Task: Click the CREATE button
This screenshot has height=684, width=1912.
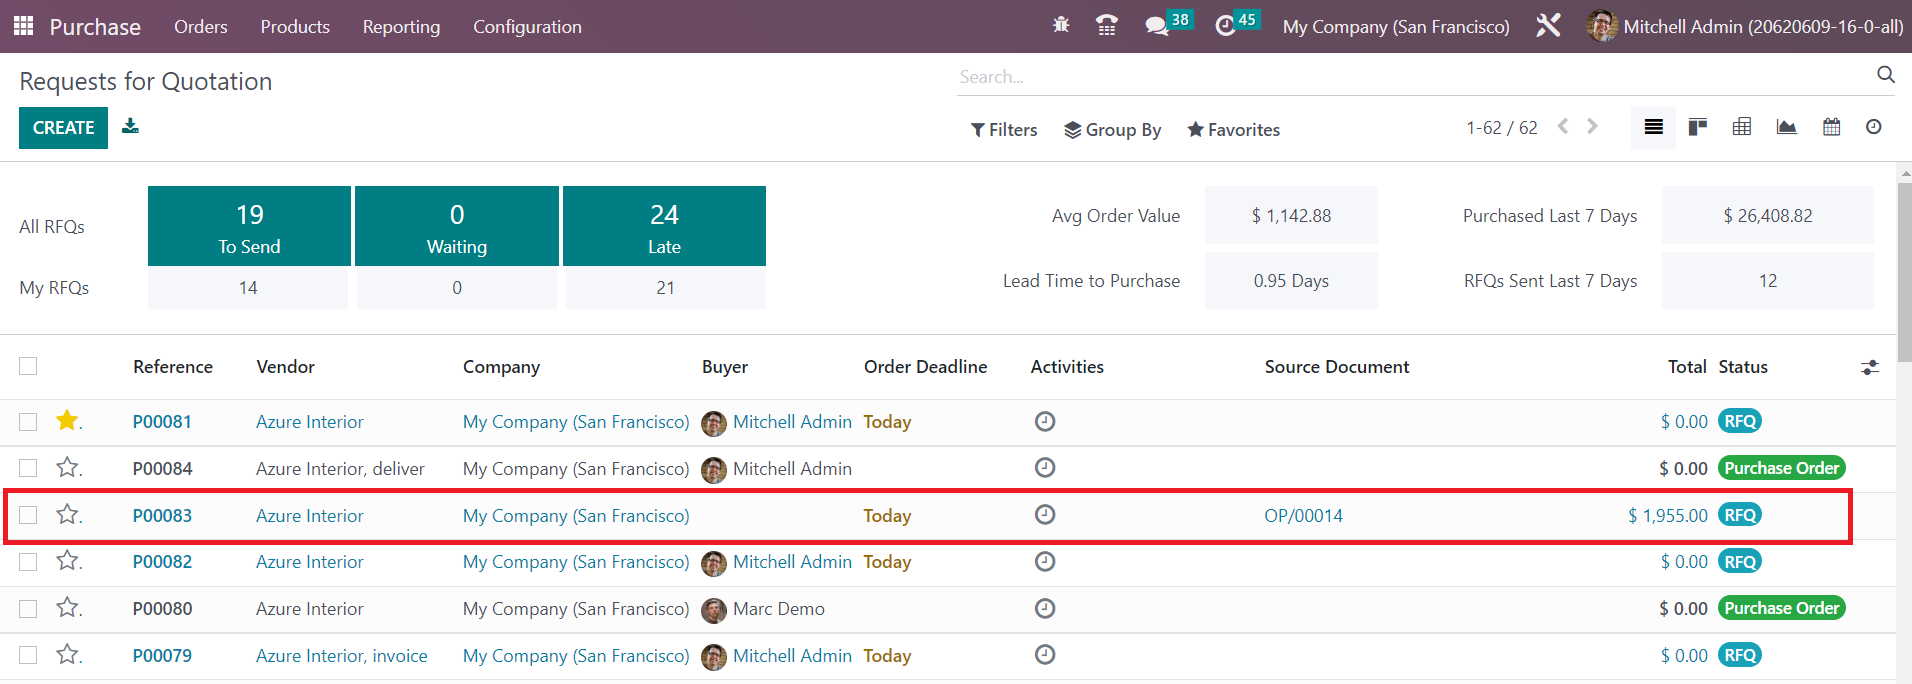Action: coord(63,128)
